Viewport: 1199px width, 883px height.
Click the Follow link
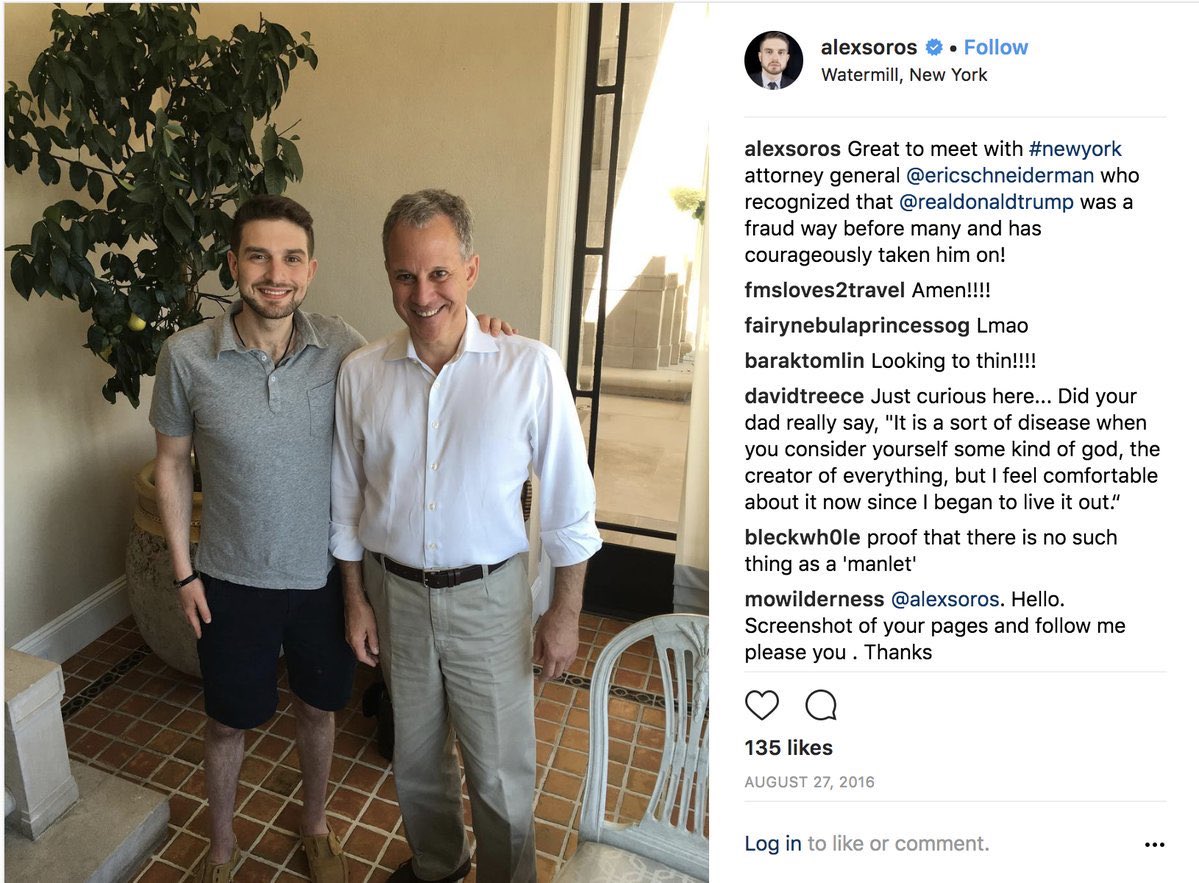996,47
